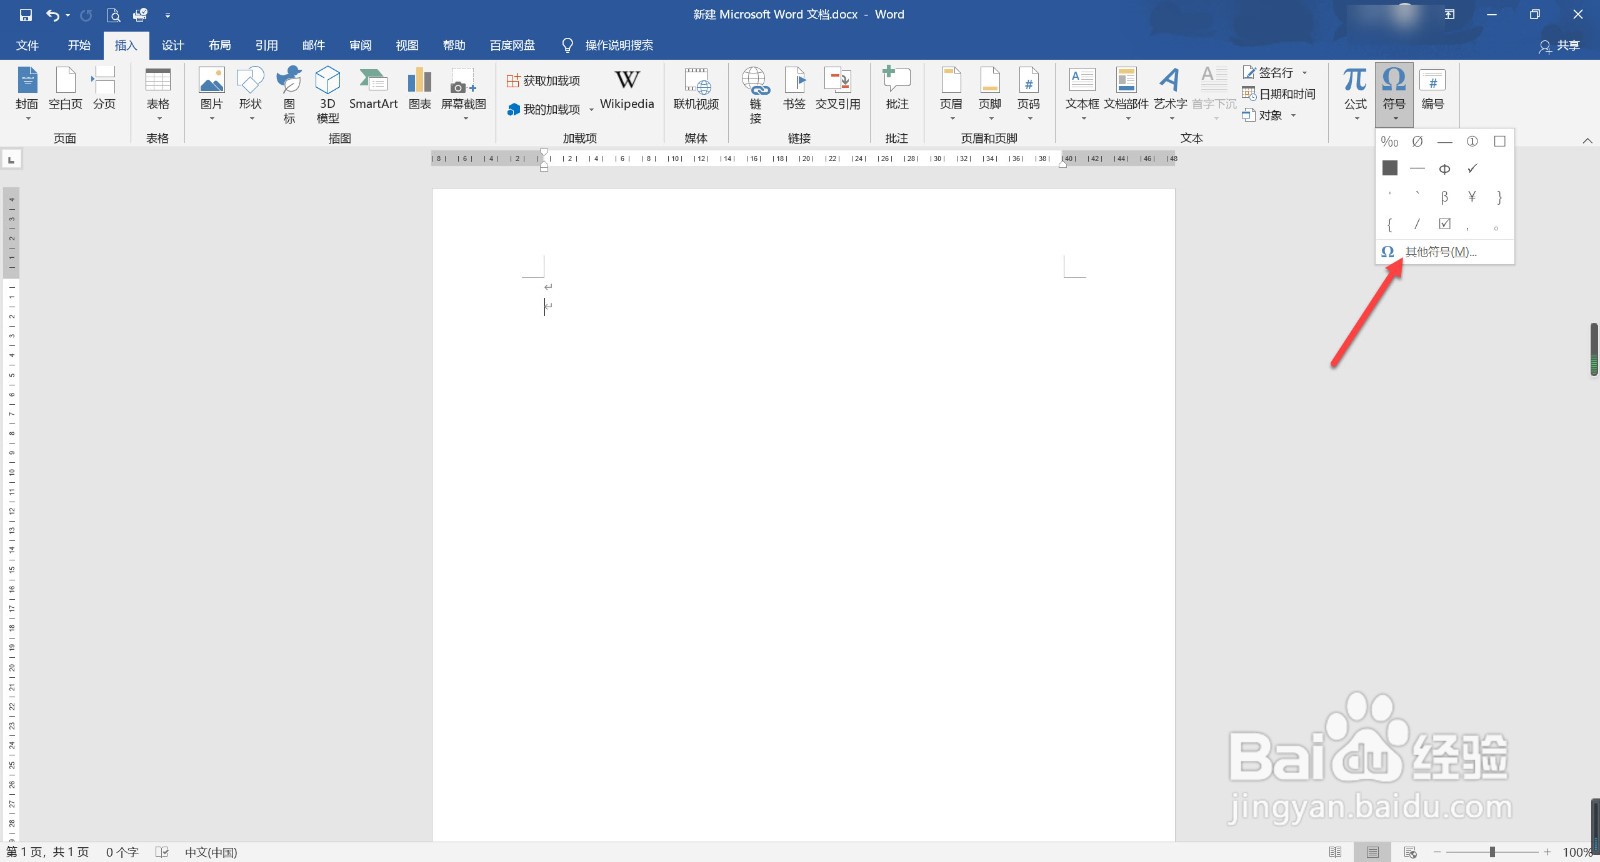Insert online video with 联机视频
Screen dimensions: 1600x862
tap(696, 88)
